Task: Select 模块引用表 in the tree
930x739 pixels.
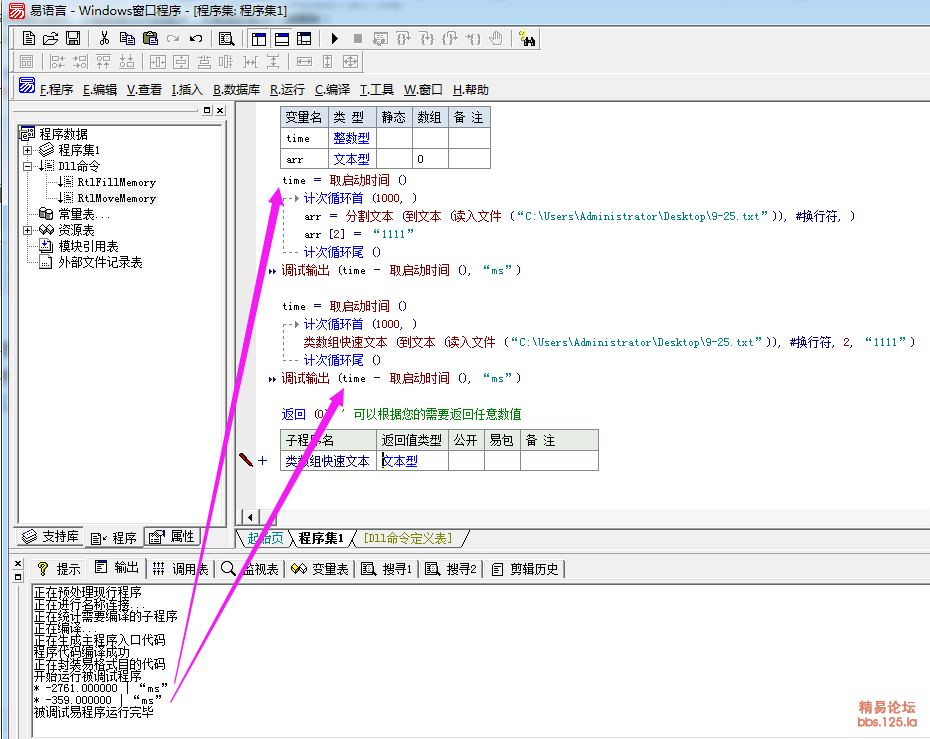Action: (x=88, y=246)
